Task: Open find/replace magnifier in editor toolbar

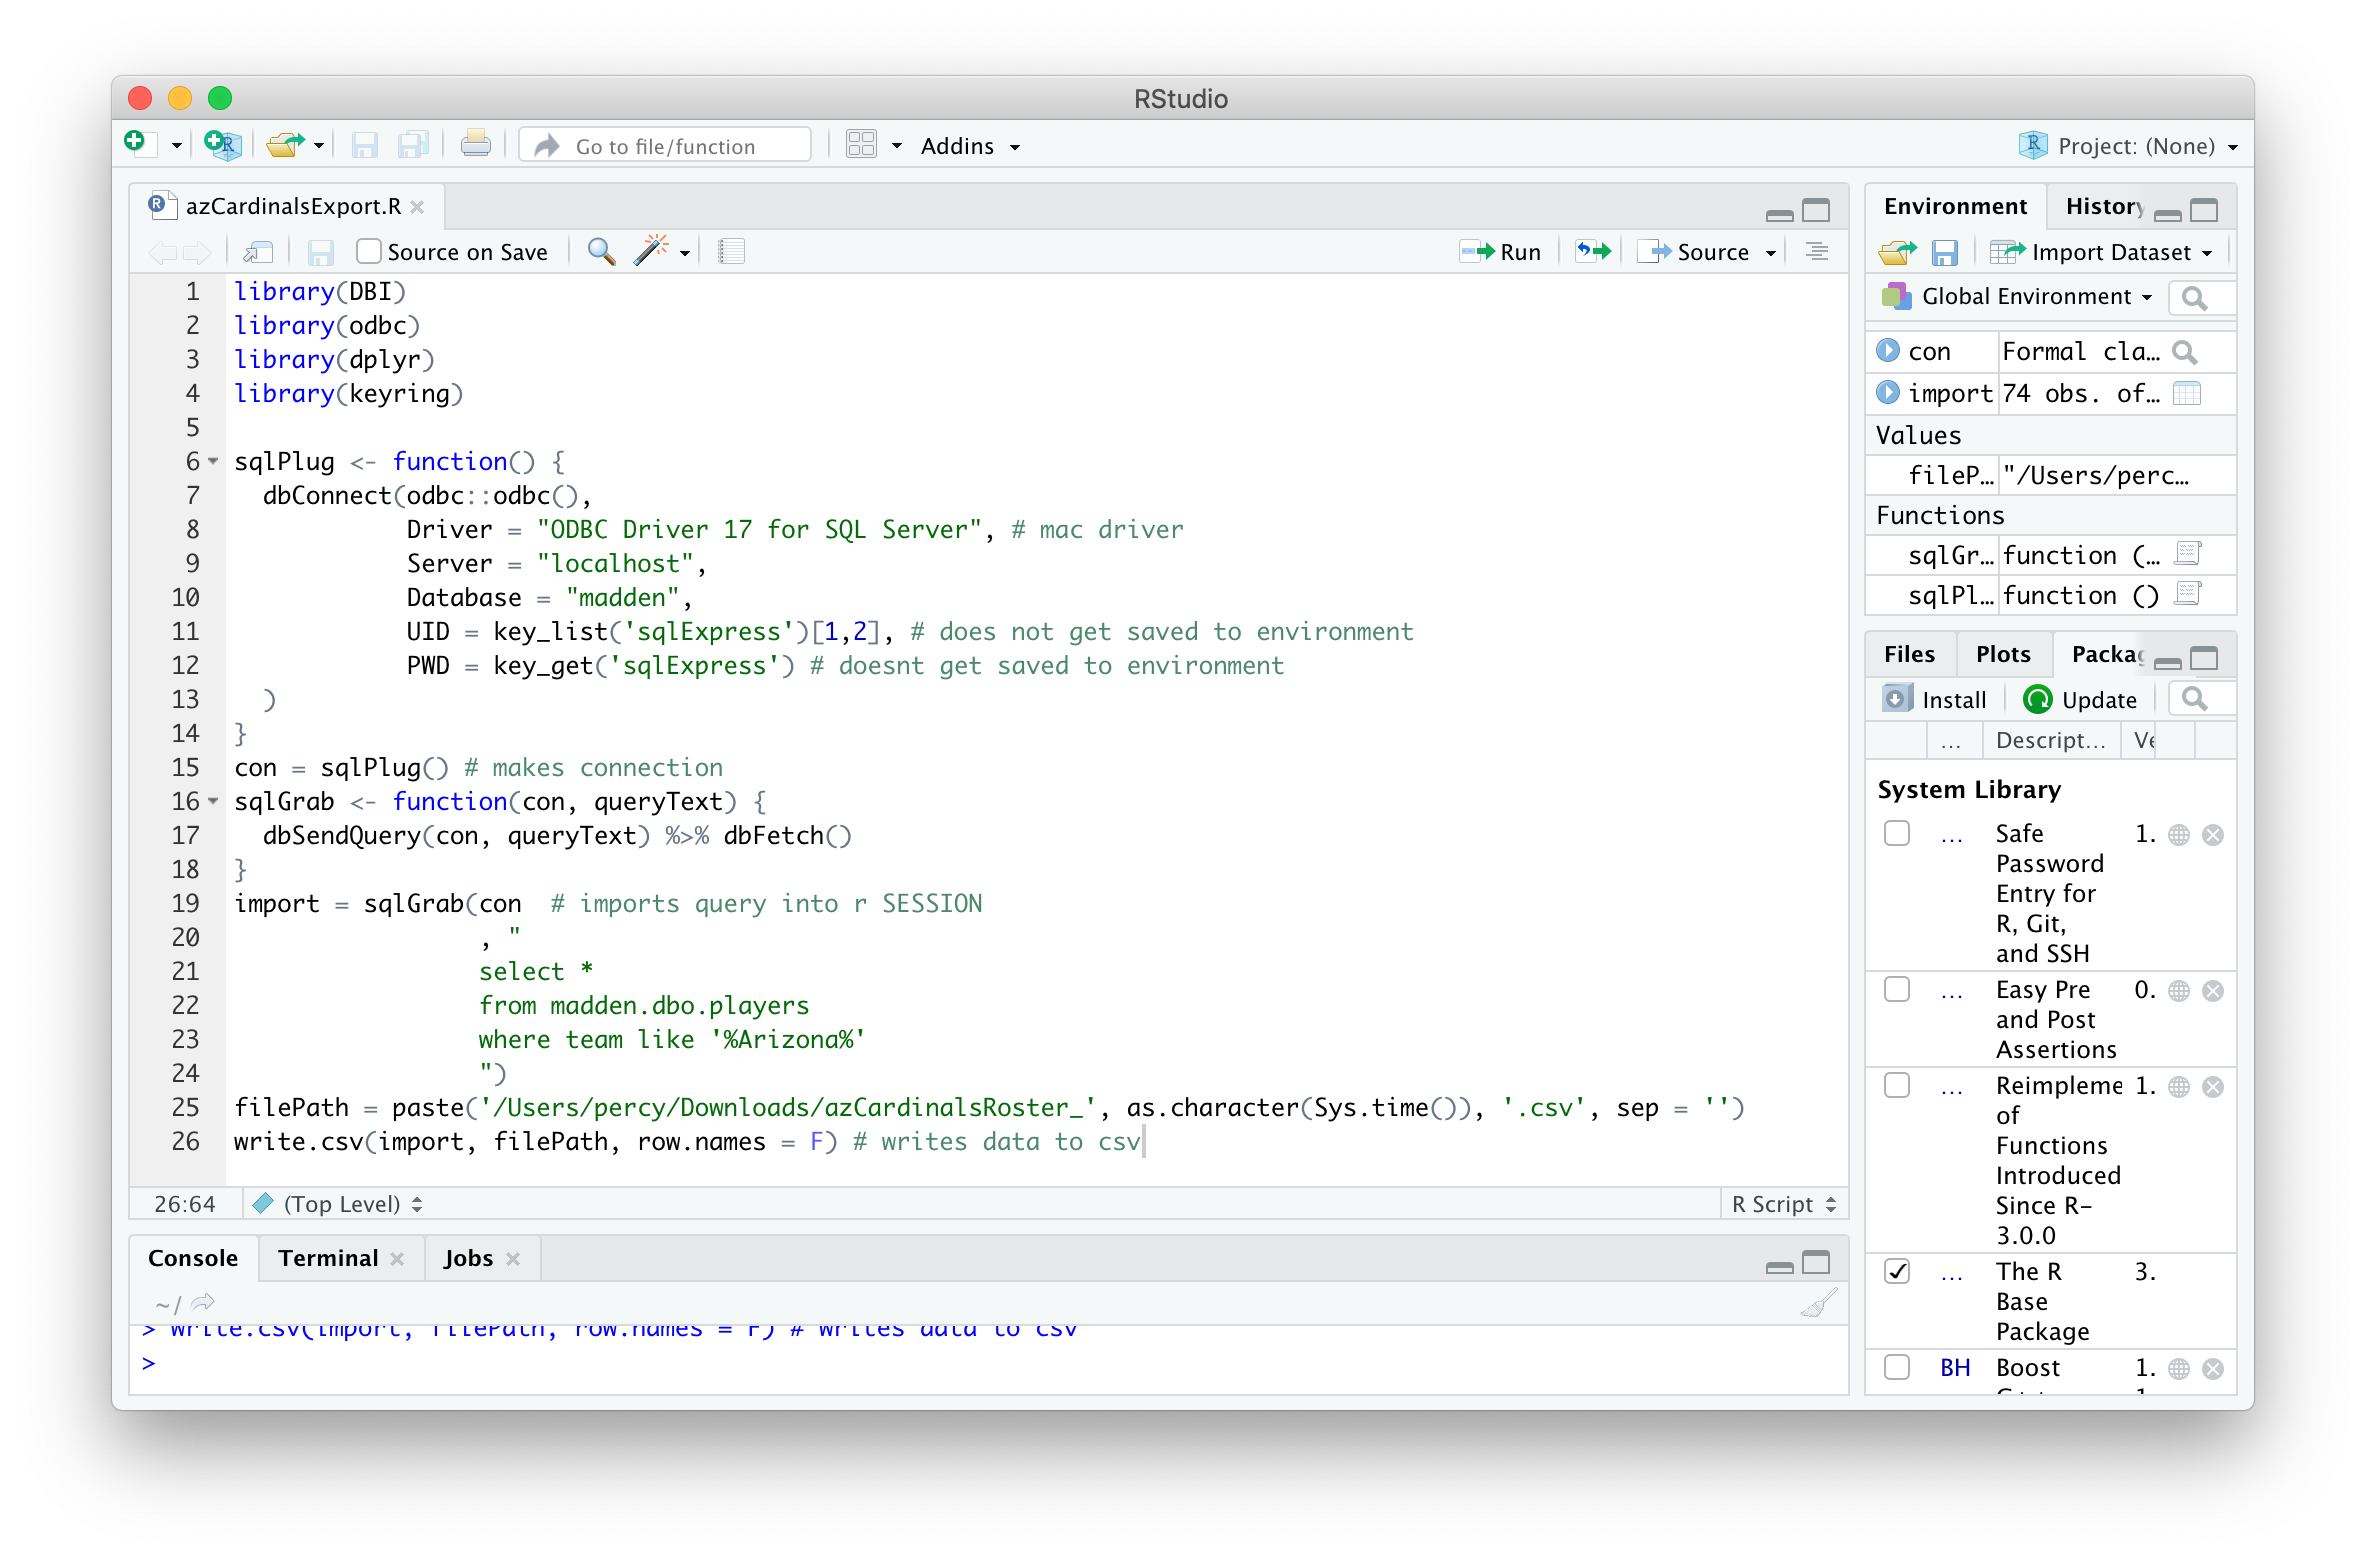Action: (x=601, y=251)
